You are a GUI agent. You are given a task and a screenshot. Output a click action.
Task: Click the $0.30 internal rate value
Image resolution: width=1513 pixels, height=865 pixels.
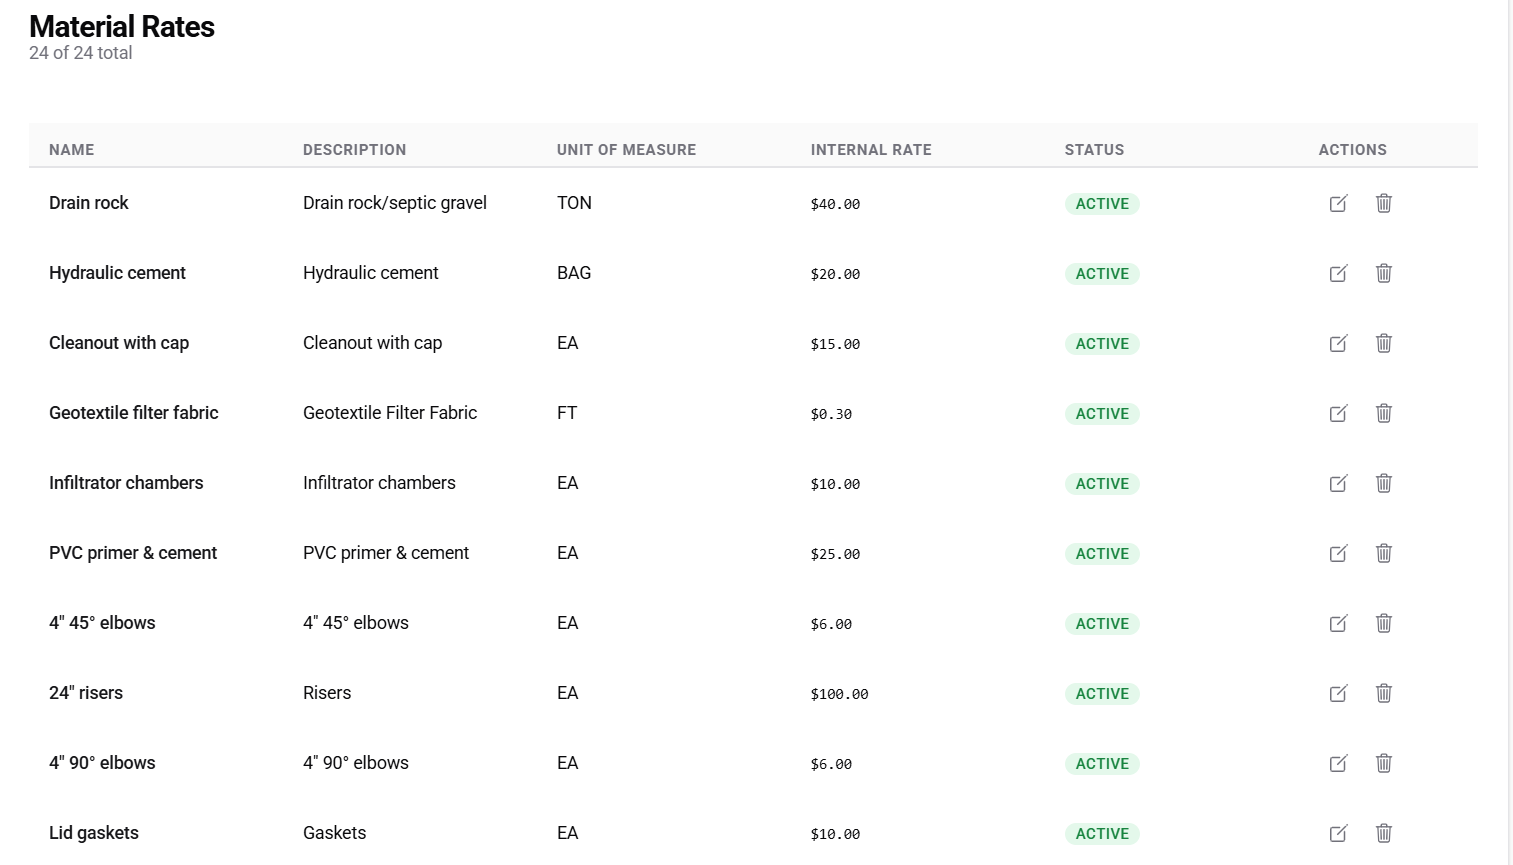[831, 414]
